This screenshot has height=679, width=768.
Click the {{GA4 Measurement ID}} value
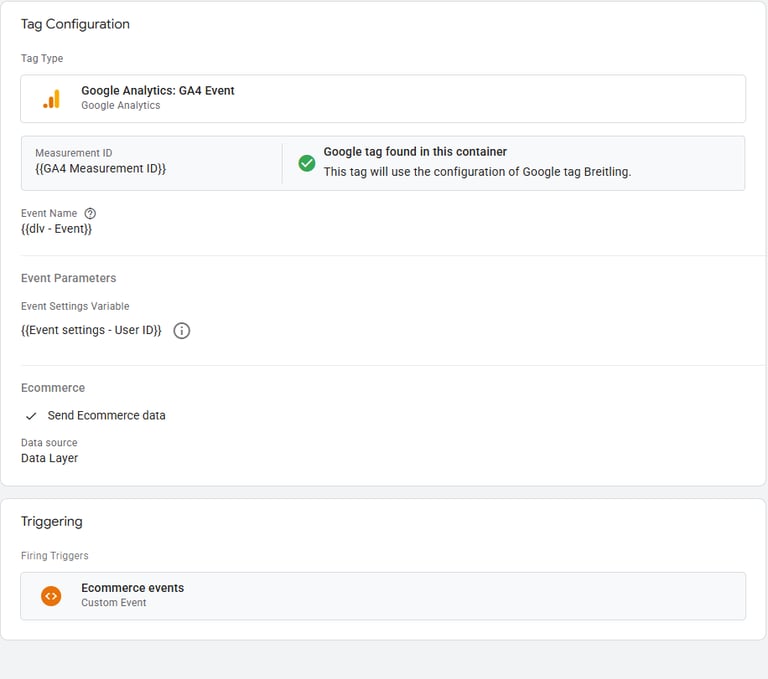[x=100, y=169]
